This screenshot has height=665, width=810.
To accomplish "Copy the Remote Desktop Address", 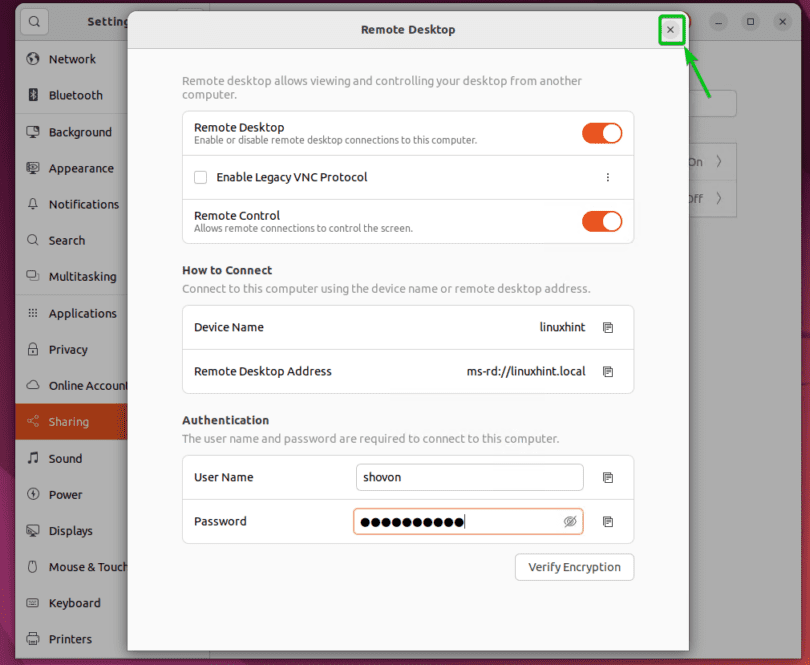I will click(607, 372).
